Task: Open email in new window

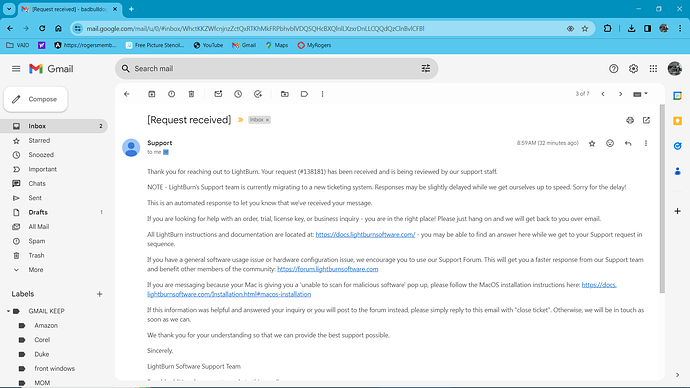Action: point(646,120)
